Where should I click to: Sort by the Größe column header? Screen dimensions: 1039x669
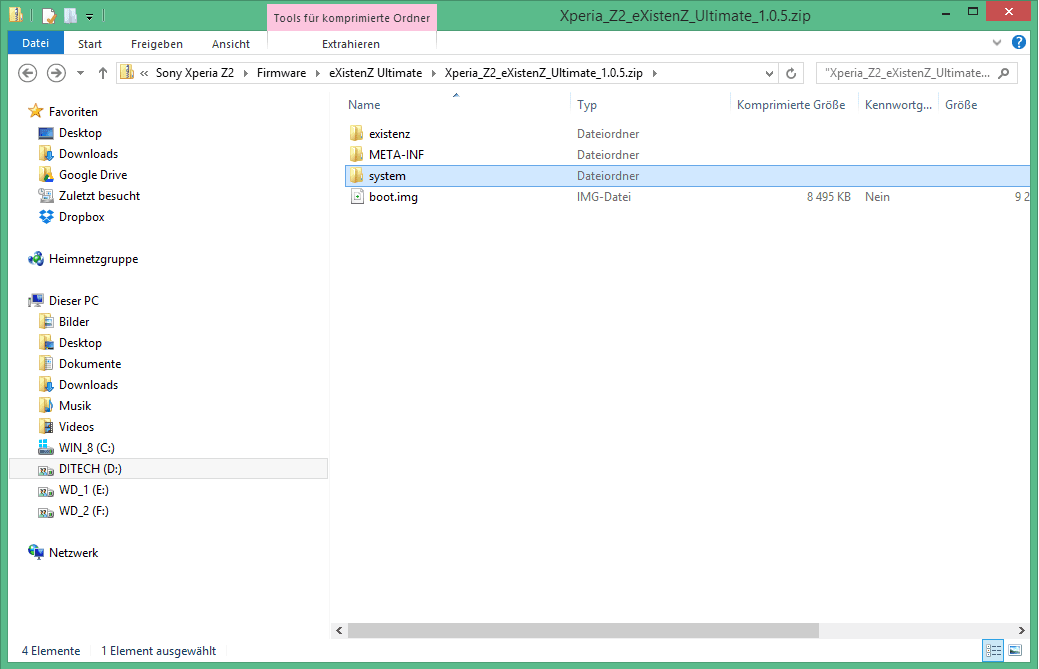[x=961, y=105]
